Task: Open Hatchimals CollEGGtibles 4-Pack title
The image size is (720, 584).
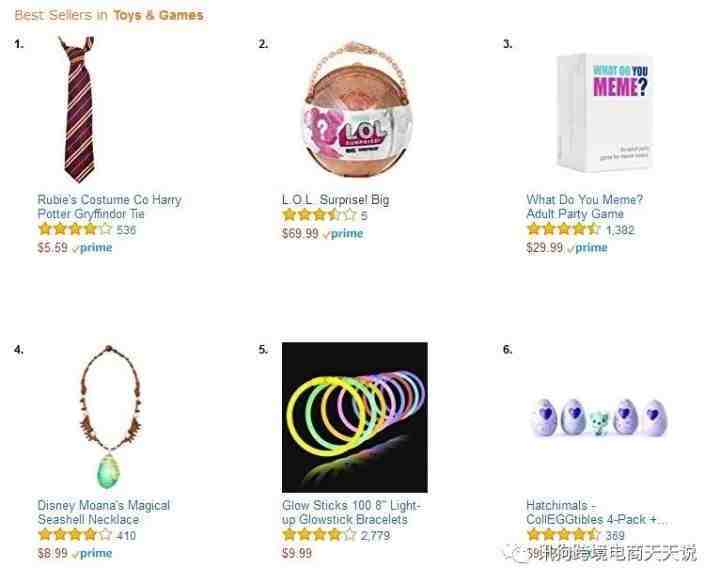Action: coord(596,512)
